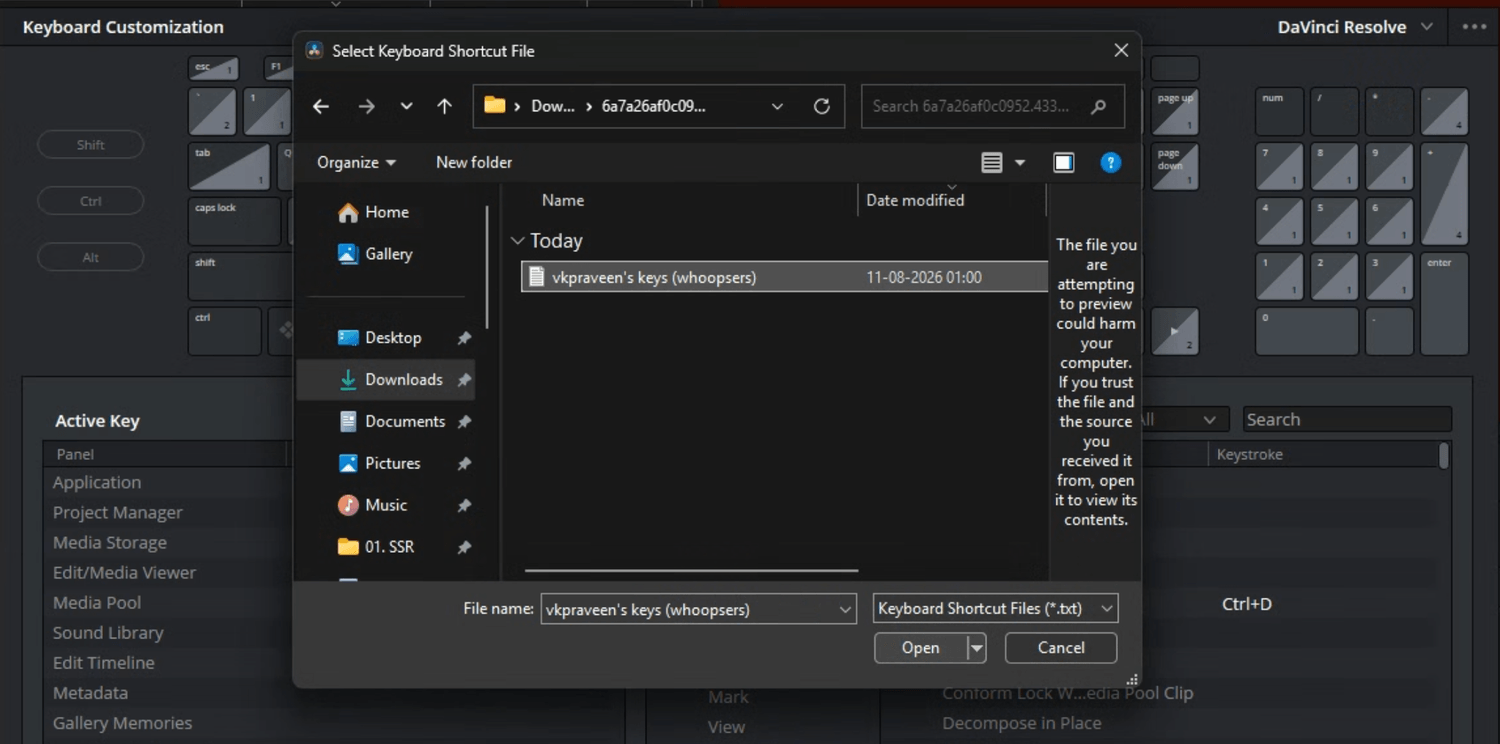Toggle the Shift modifier key button

tap(91, 145)
